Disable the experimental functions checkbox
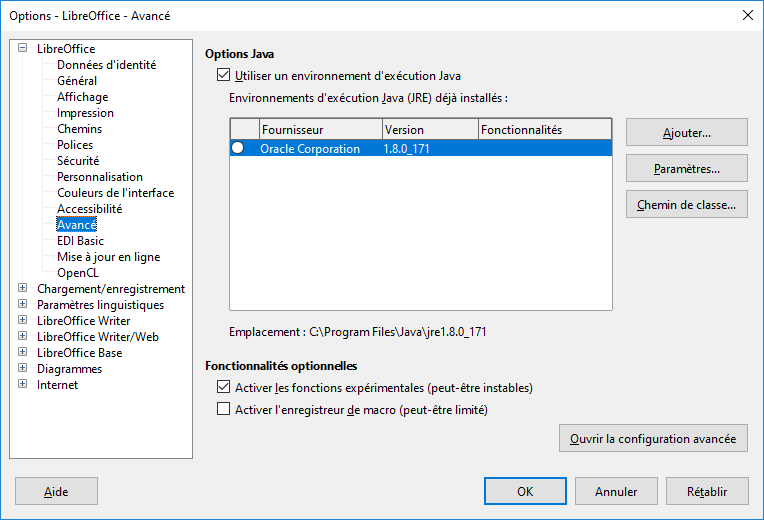 [x=223, y=387]
